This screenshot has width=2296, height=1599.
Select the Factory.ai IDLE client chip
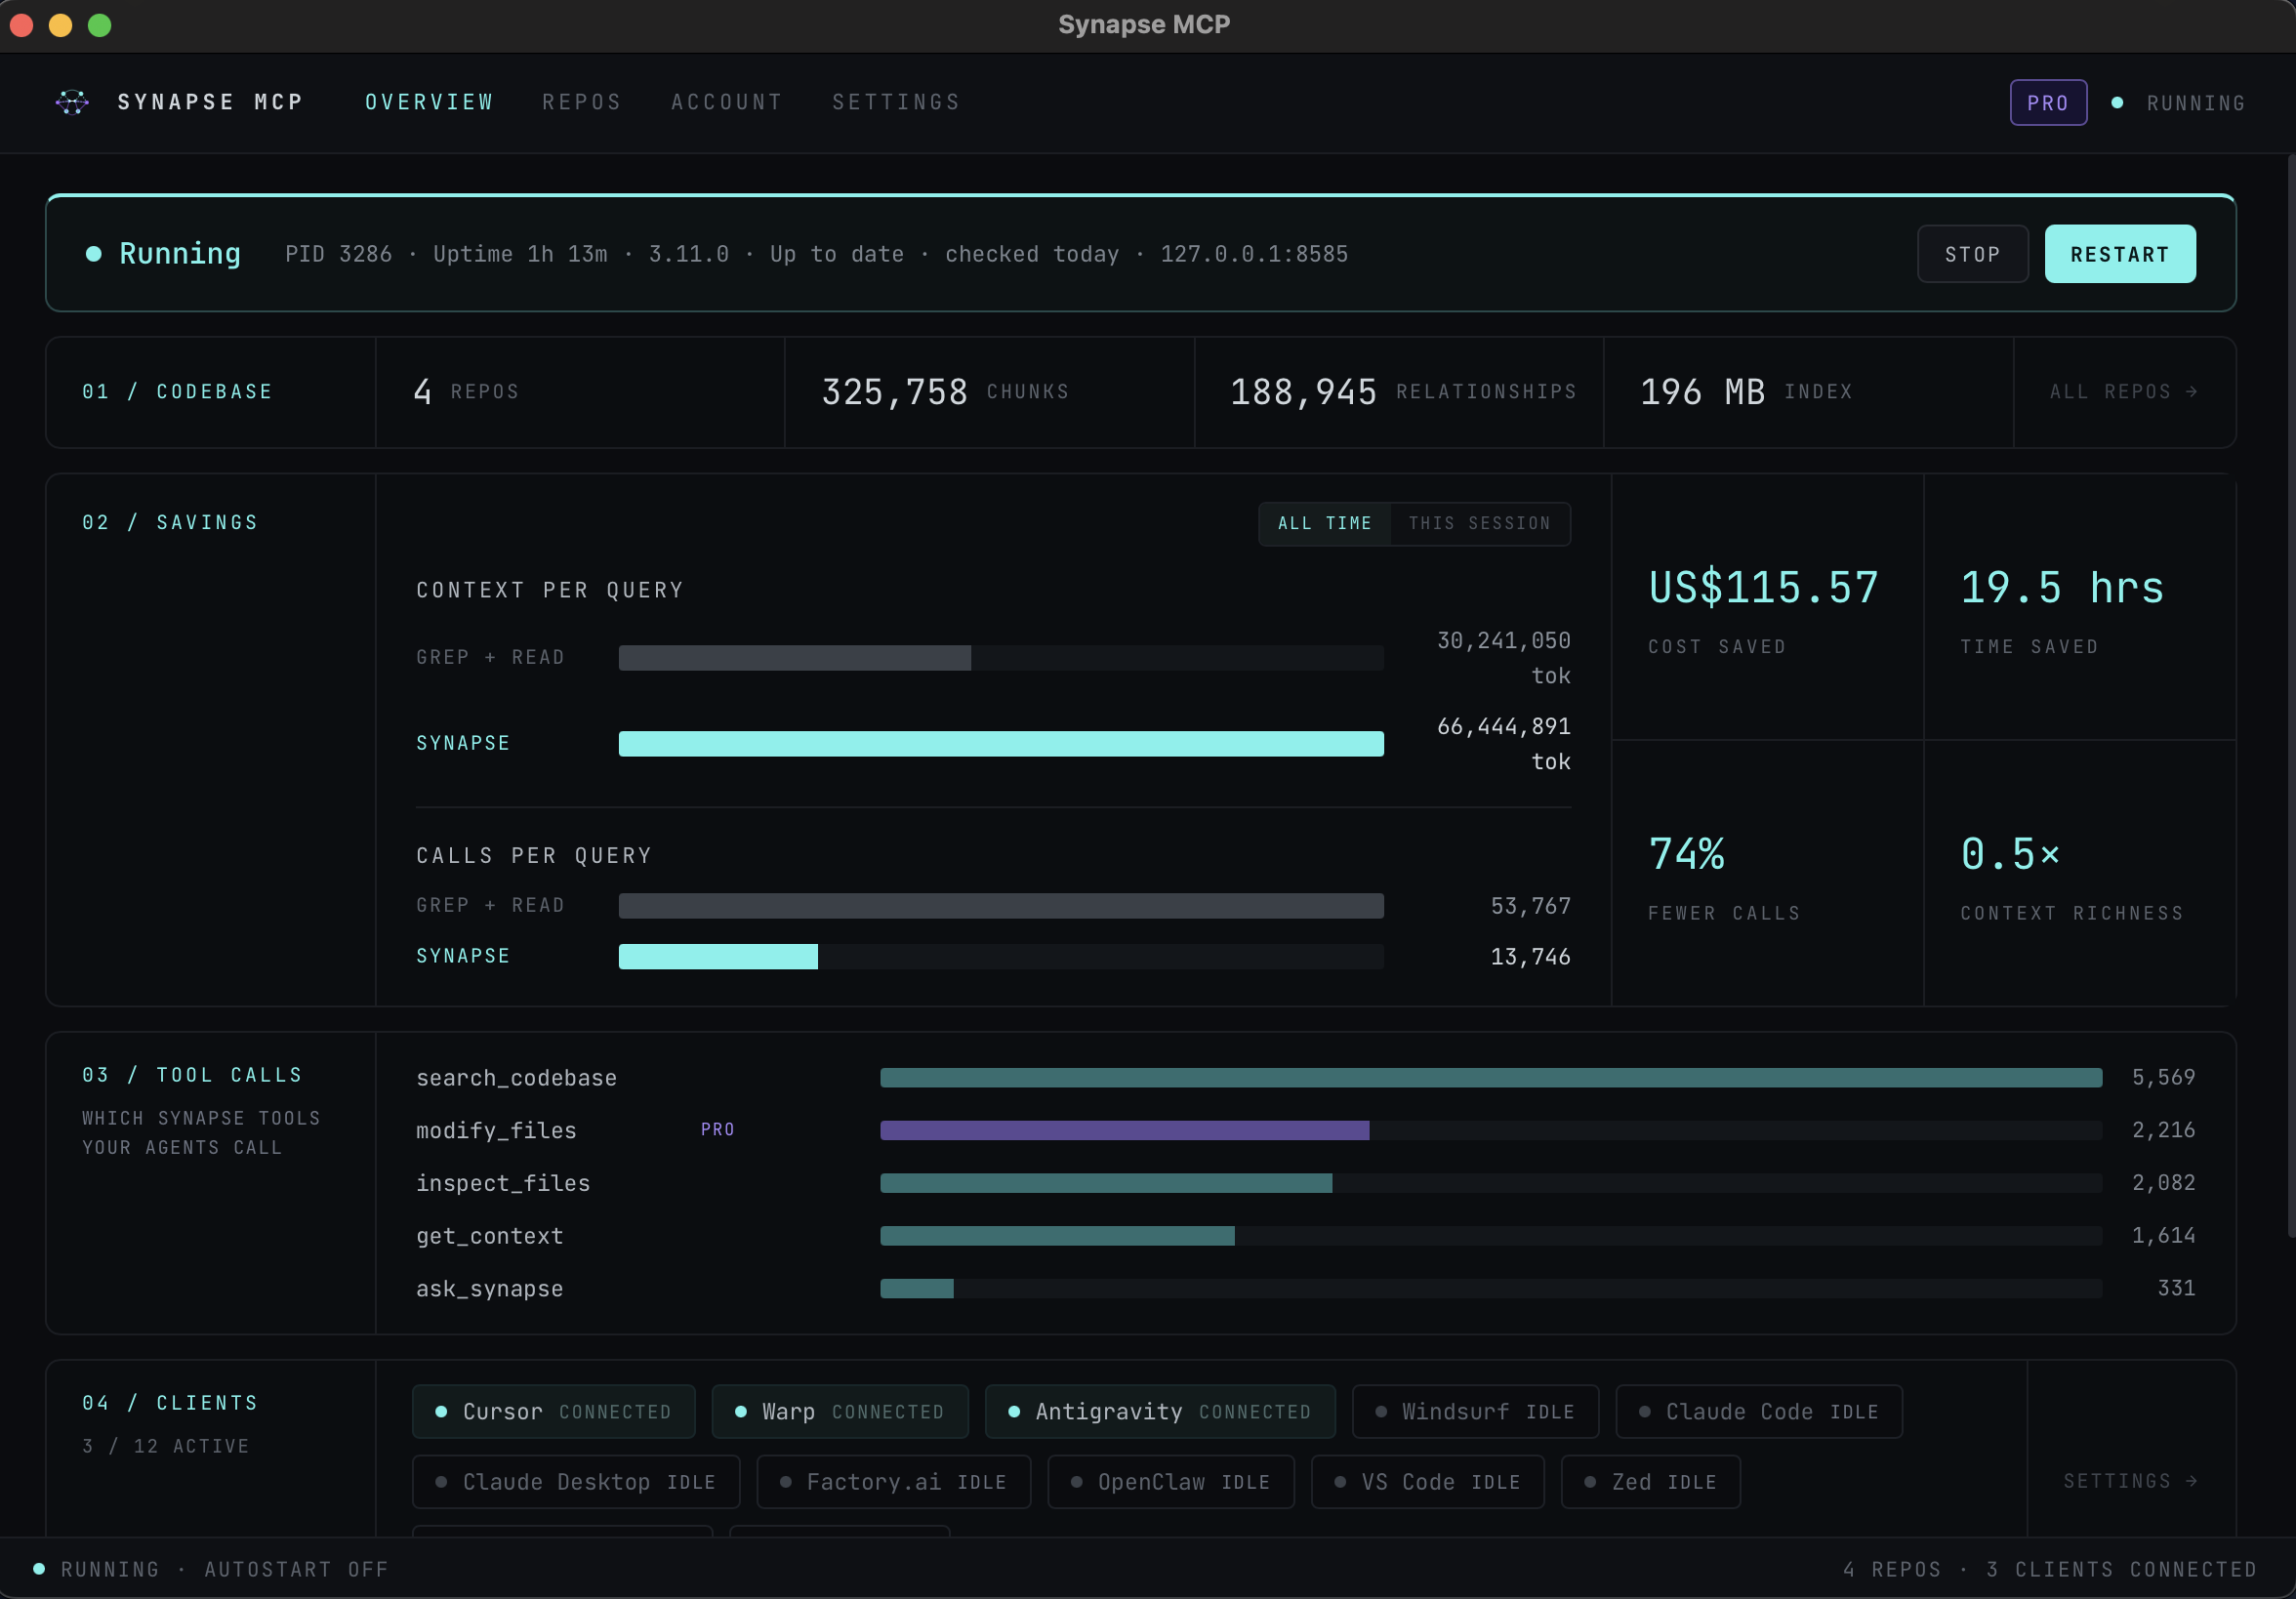coord(894,1481)
